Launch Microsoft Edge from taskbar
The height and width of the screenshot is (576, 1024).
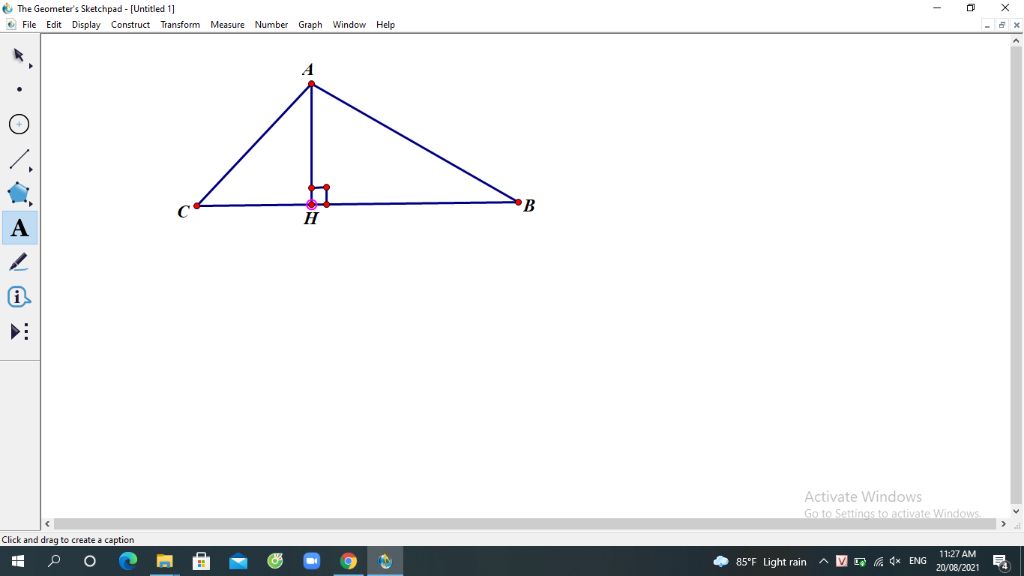pos(128,561)
